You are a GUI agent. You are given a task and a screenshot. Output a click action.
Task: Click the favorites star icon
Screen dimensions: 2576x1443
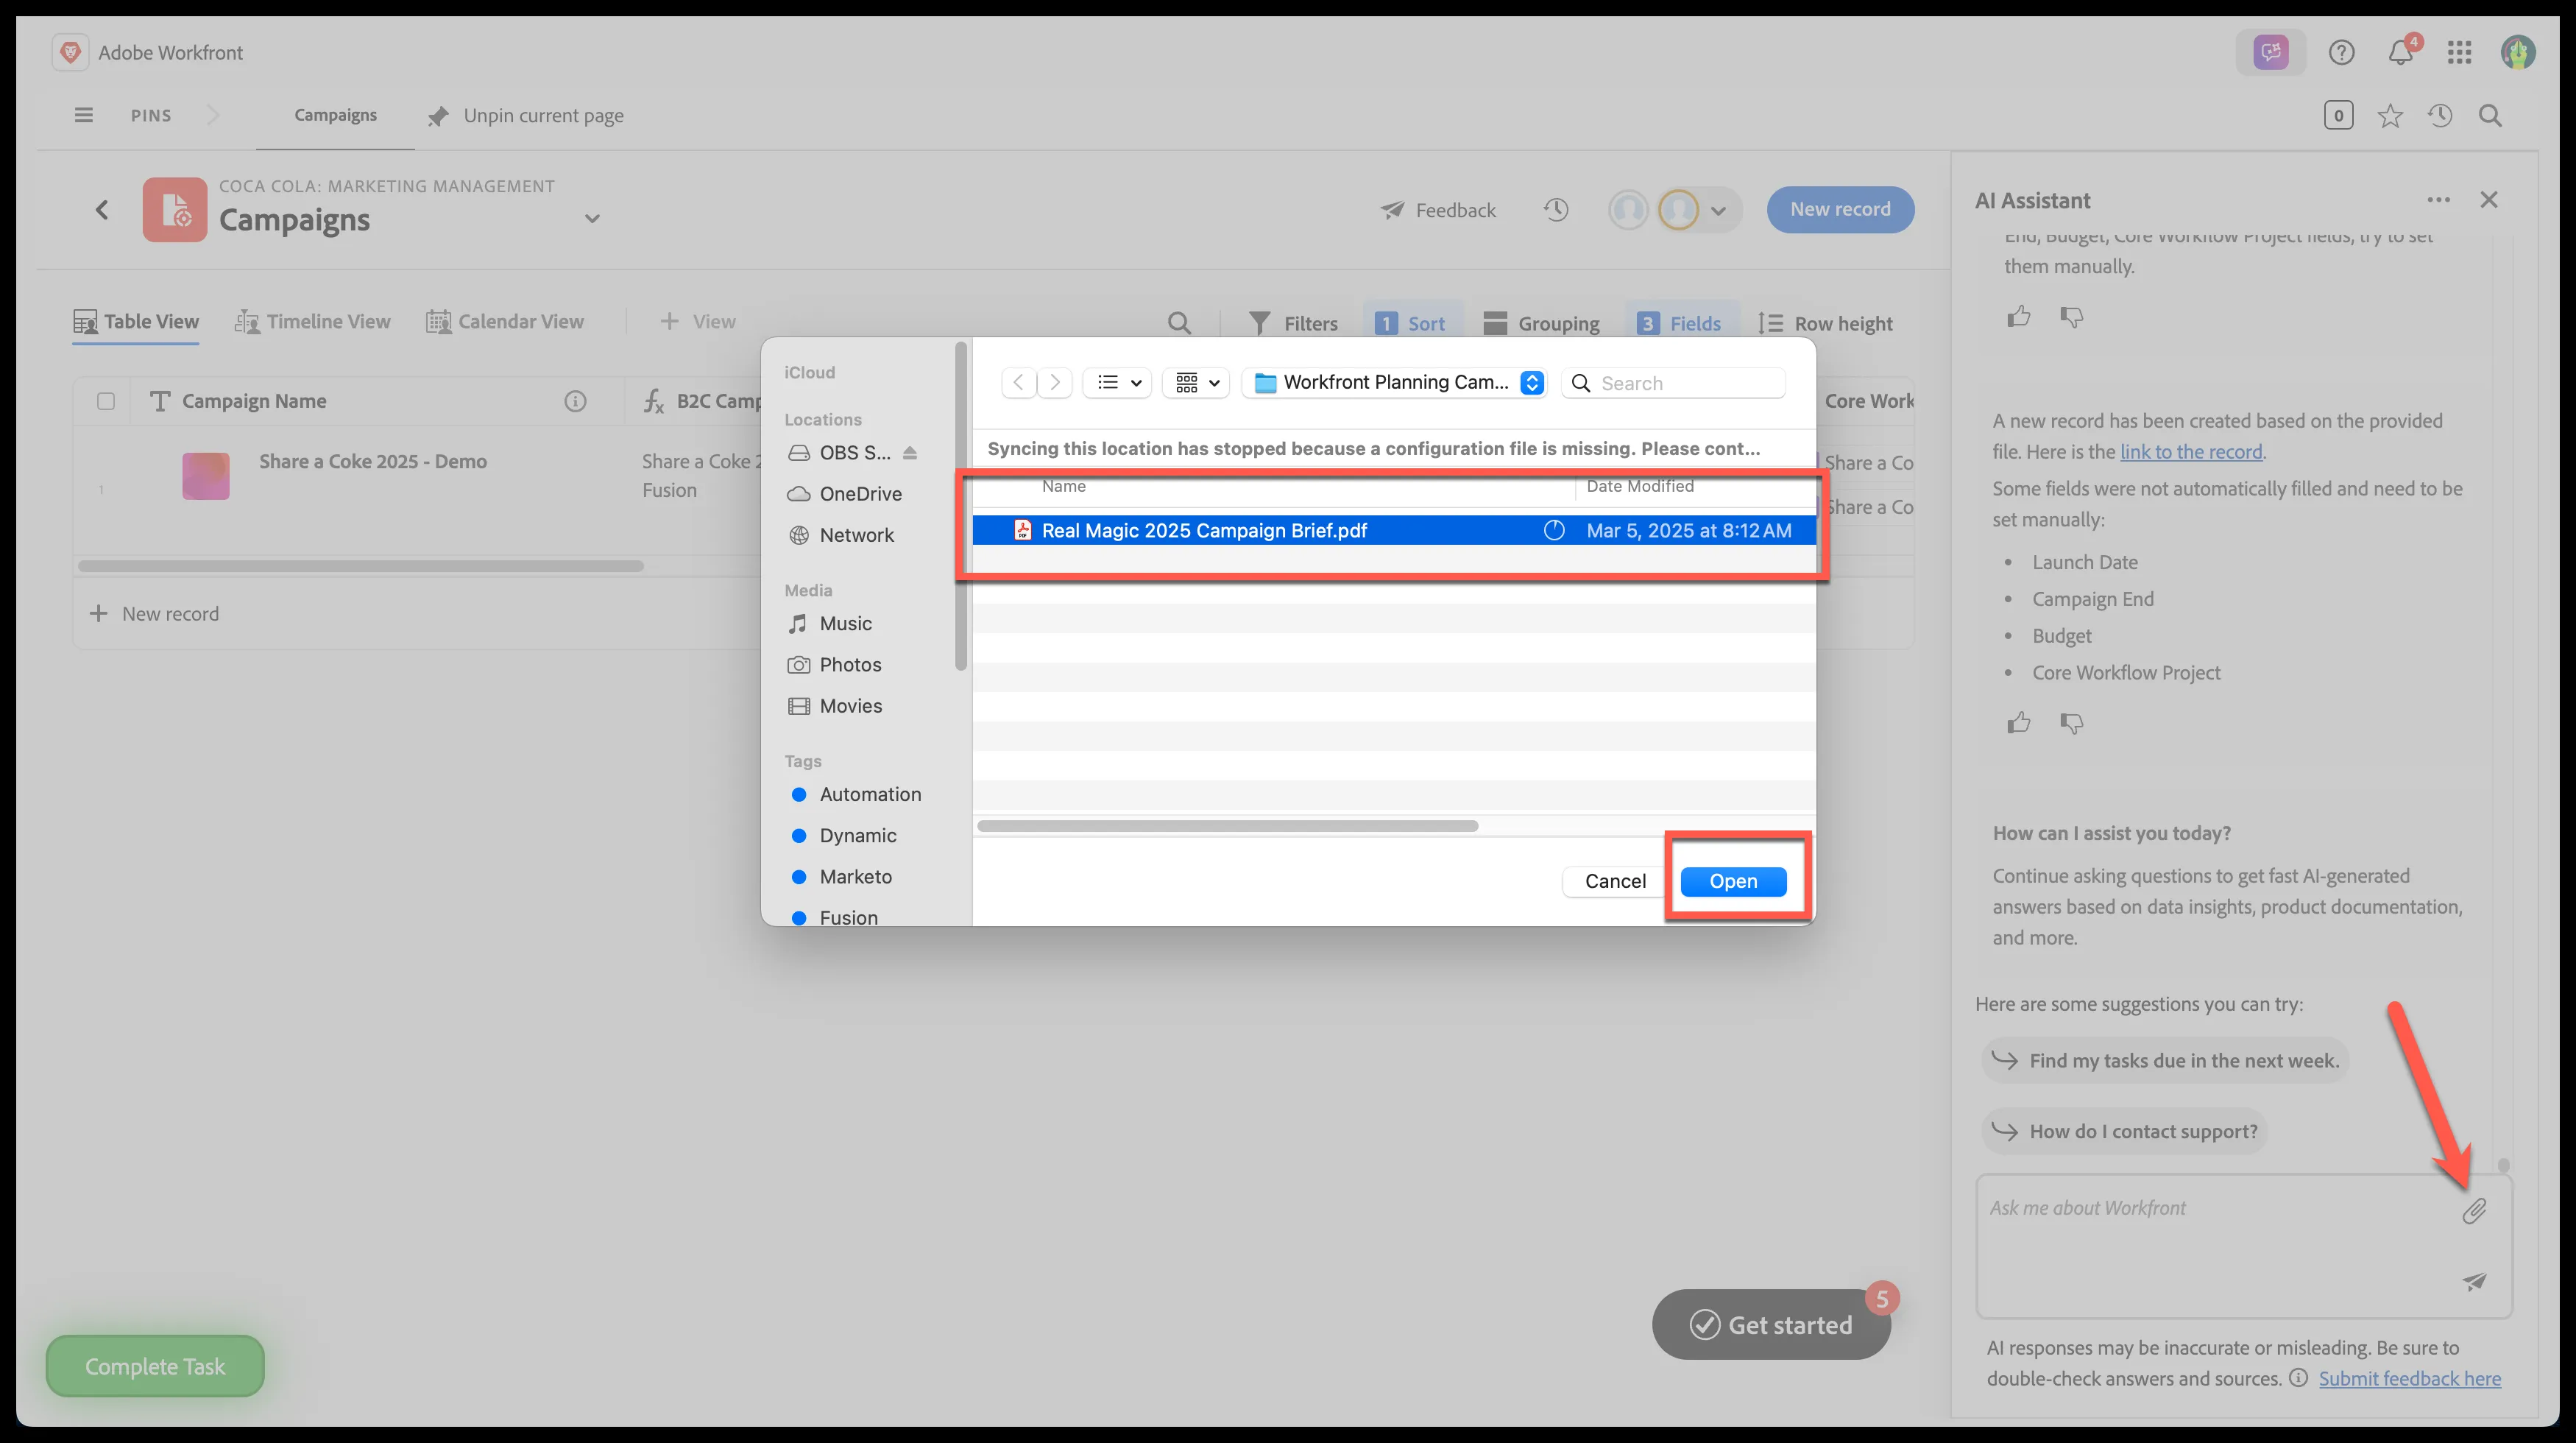click(2390, 116)
